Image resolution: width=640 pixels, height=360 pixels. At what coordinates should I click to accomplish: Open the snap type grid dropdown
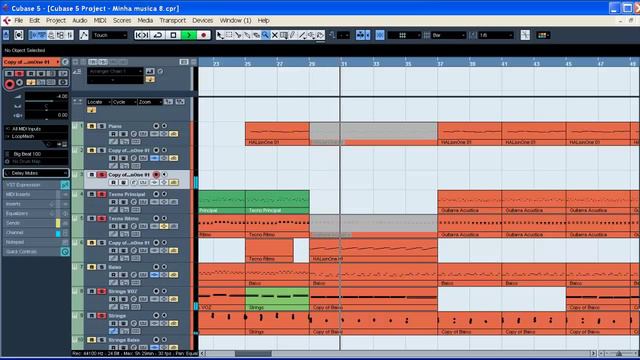click(x=404, y=36)
